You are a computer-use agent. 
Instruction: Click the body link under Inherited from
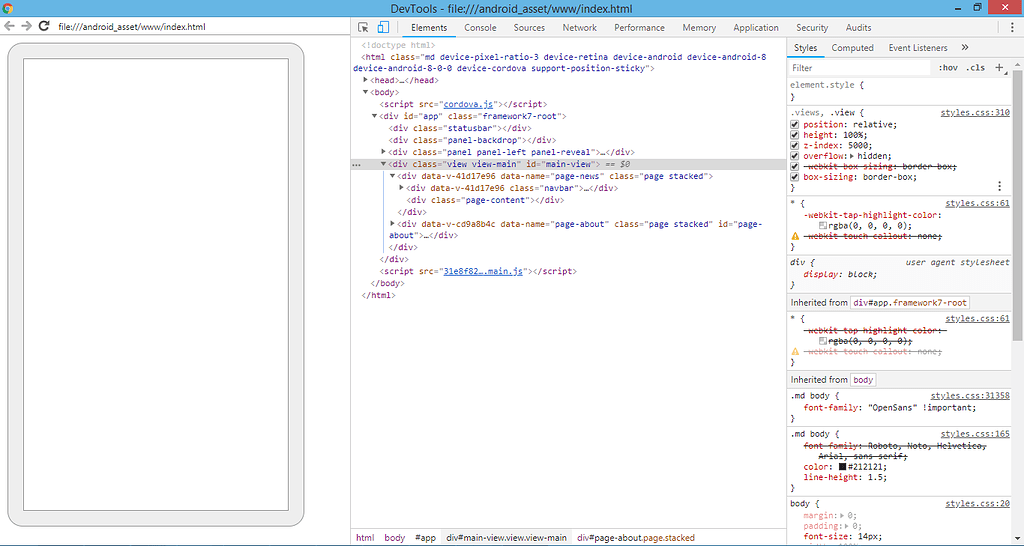(x=863, y=379)
